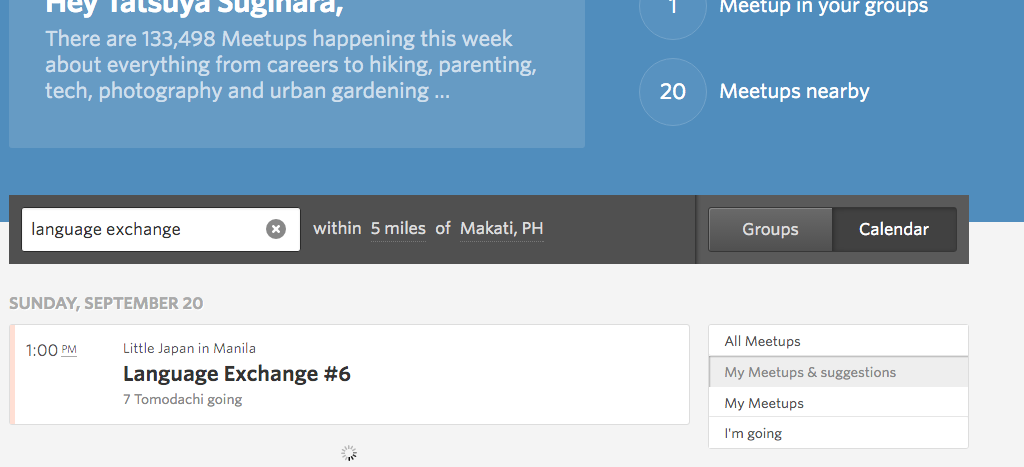Clear the language exchange search text
Viewport: 1024px width, 467px height.
[276, 229]
